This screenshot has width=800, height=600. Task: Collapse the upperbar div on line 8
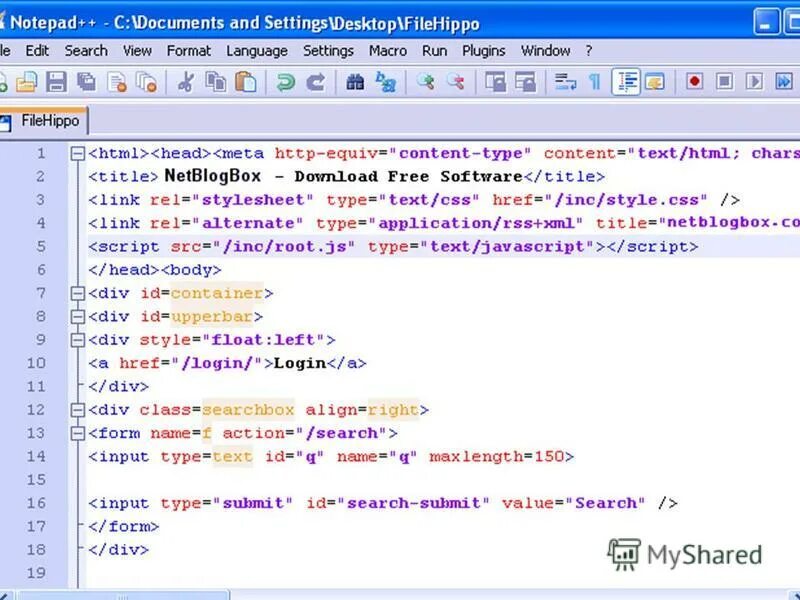77,317
